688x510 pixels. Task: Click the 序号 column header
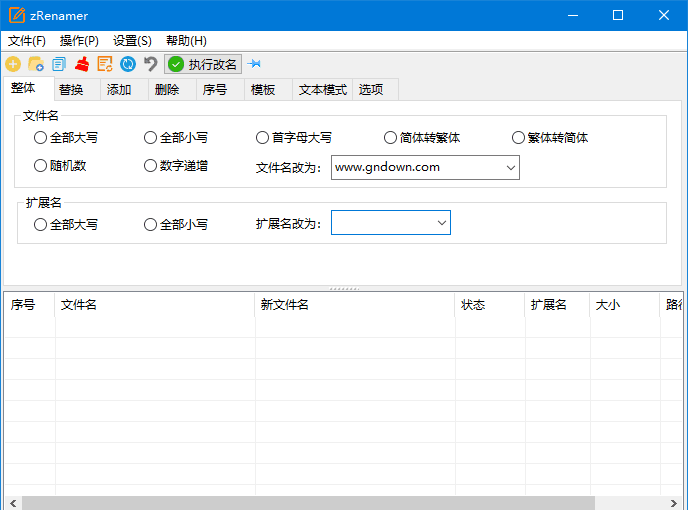coord(29,305)
